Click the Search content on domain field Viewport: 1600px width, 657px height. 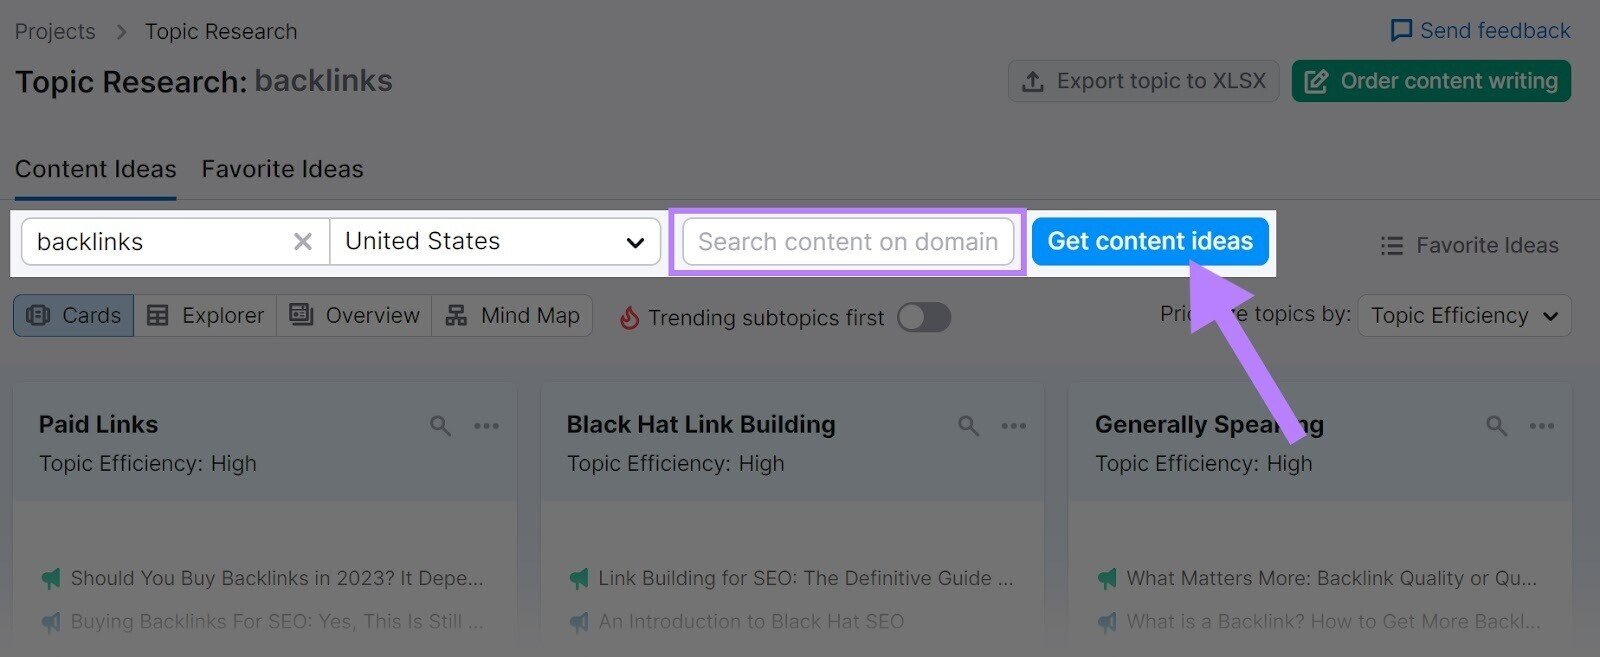pos(848,241)
